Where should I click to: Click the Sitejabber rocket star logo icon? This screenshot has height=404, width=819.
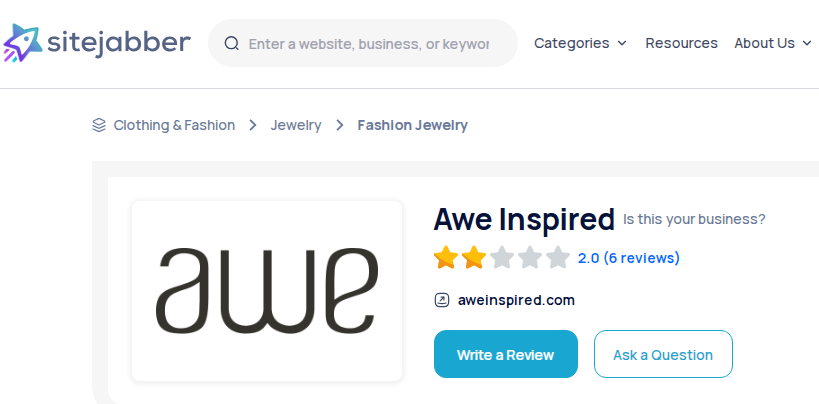pos(22,43)
